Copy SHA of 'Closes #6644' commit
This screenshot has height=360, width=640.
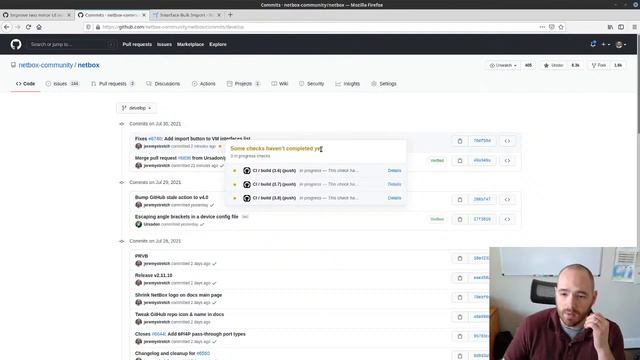[x=460, y=336]
